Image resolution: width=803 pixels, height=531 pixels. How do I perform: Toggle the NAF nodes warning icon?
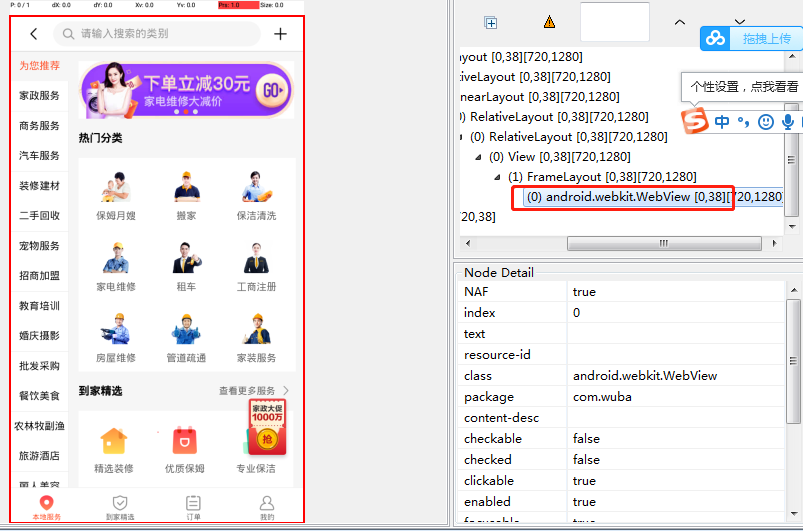(550, 22)
